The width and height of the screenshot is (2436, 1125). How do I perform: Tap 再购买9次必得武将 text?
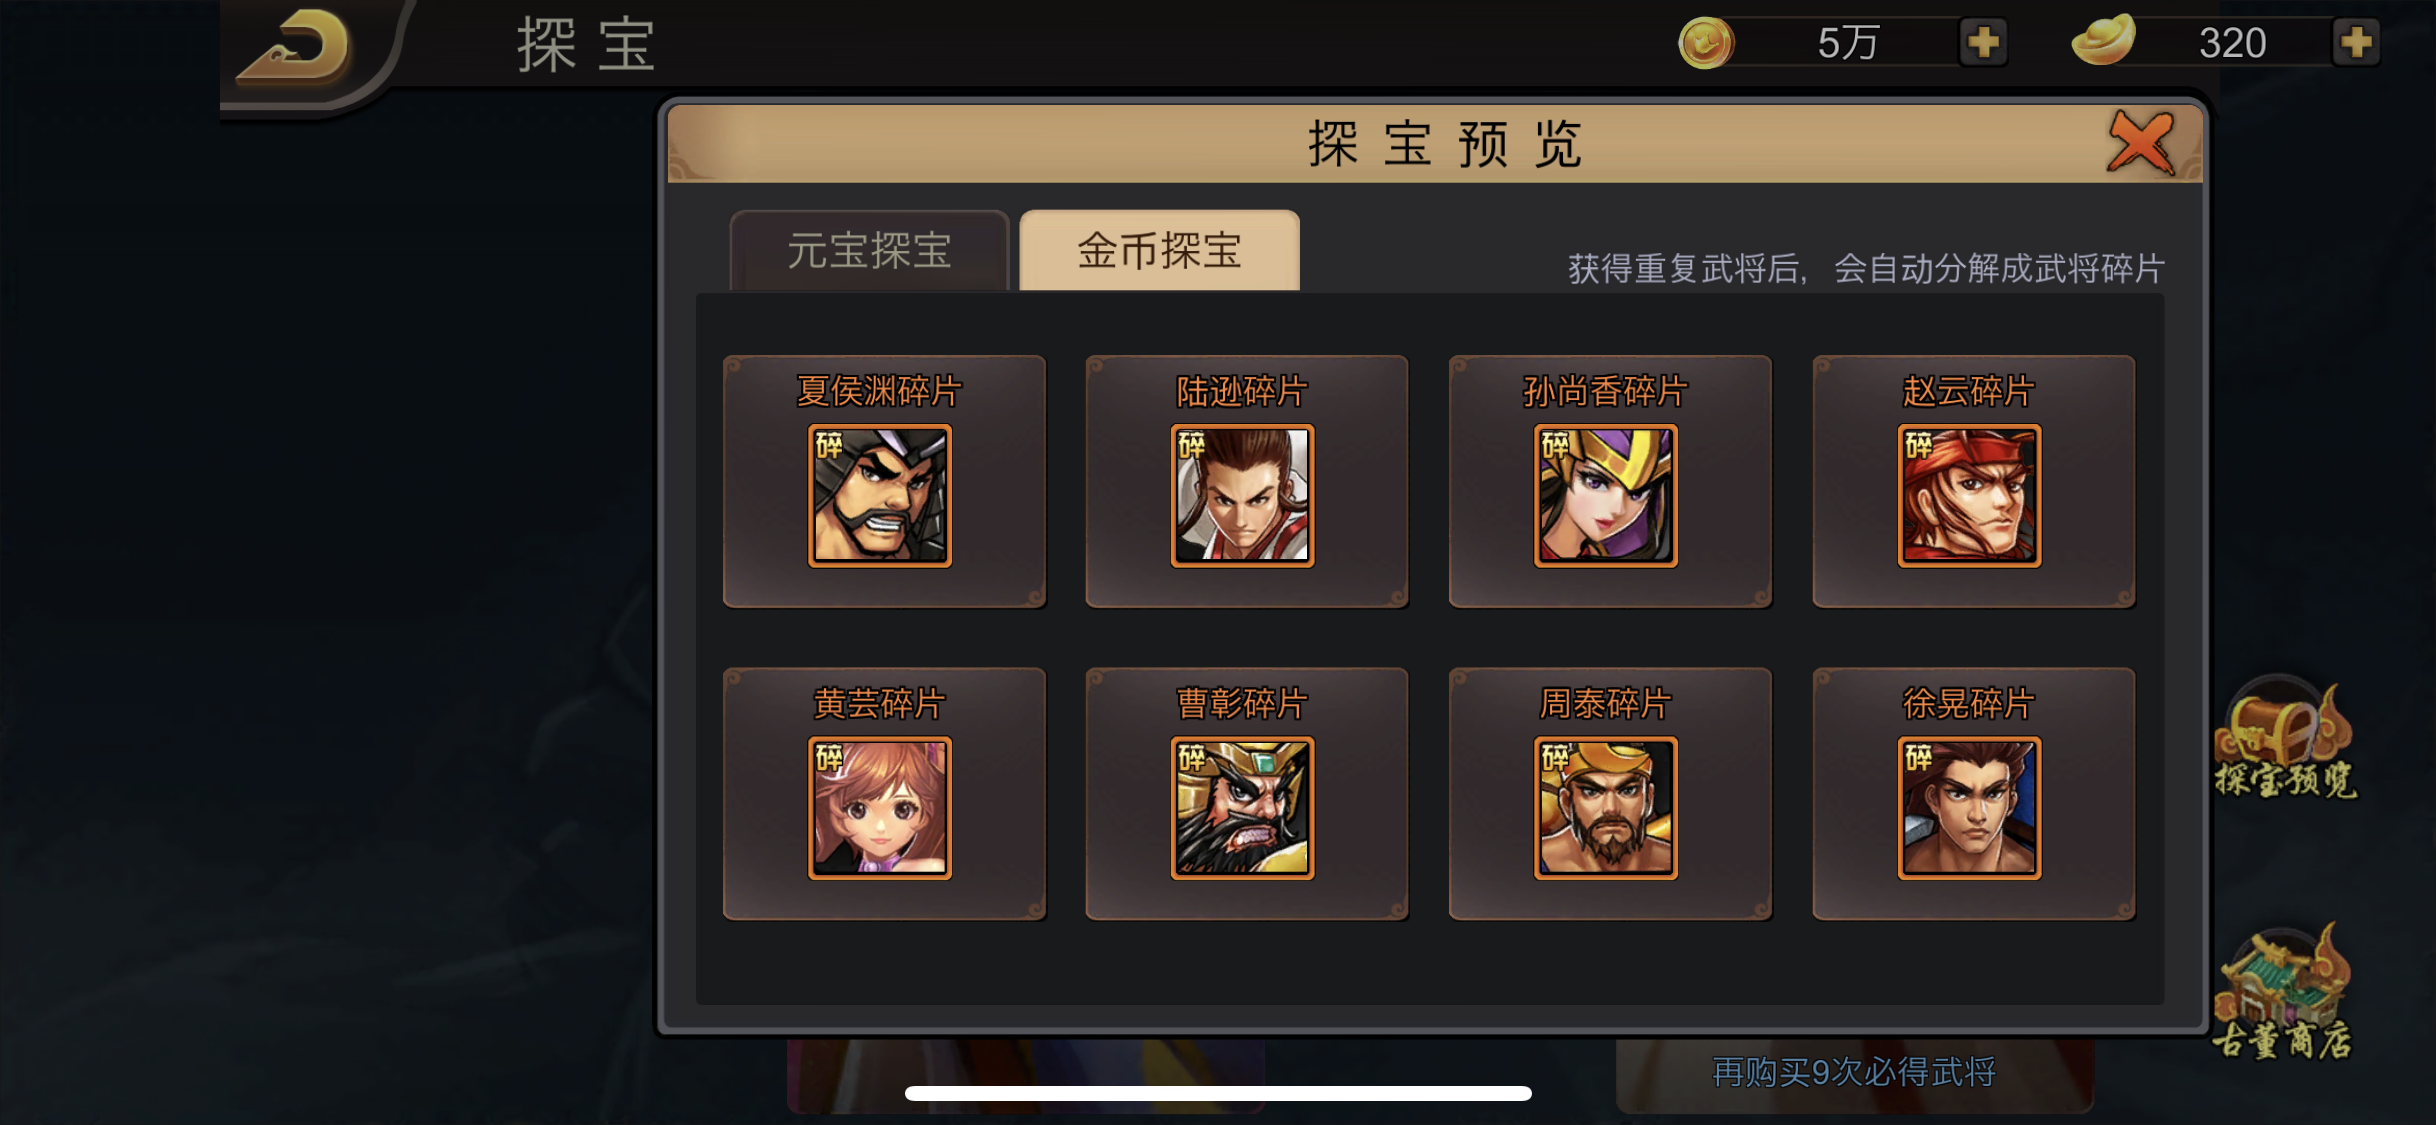pos(1853,1072)
